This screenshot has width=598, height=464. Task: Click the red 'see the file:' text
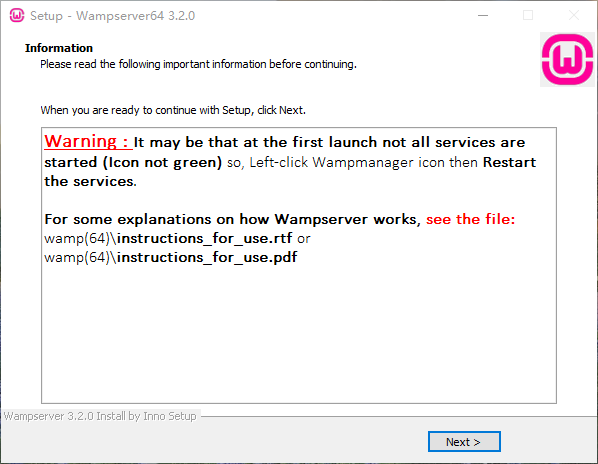pos(471,219)
